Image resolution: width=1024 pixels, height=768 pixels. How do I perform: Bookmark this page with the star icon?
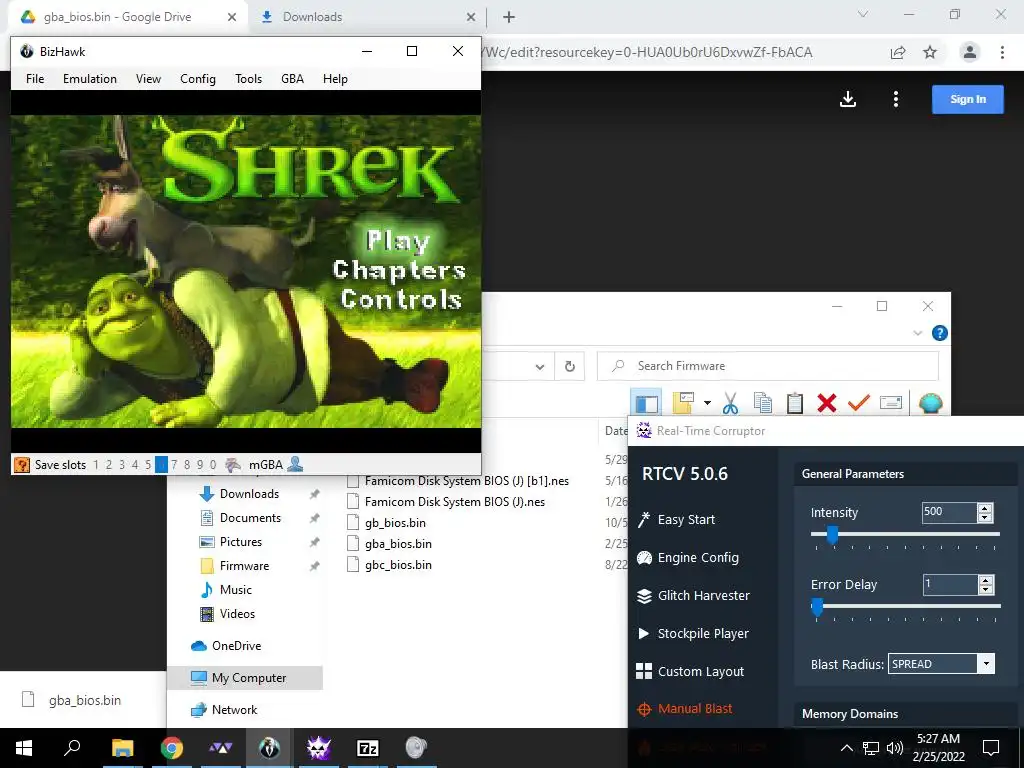pyautogui.click(x=930, y=52)
